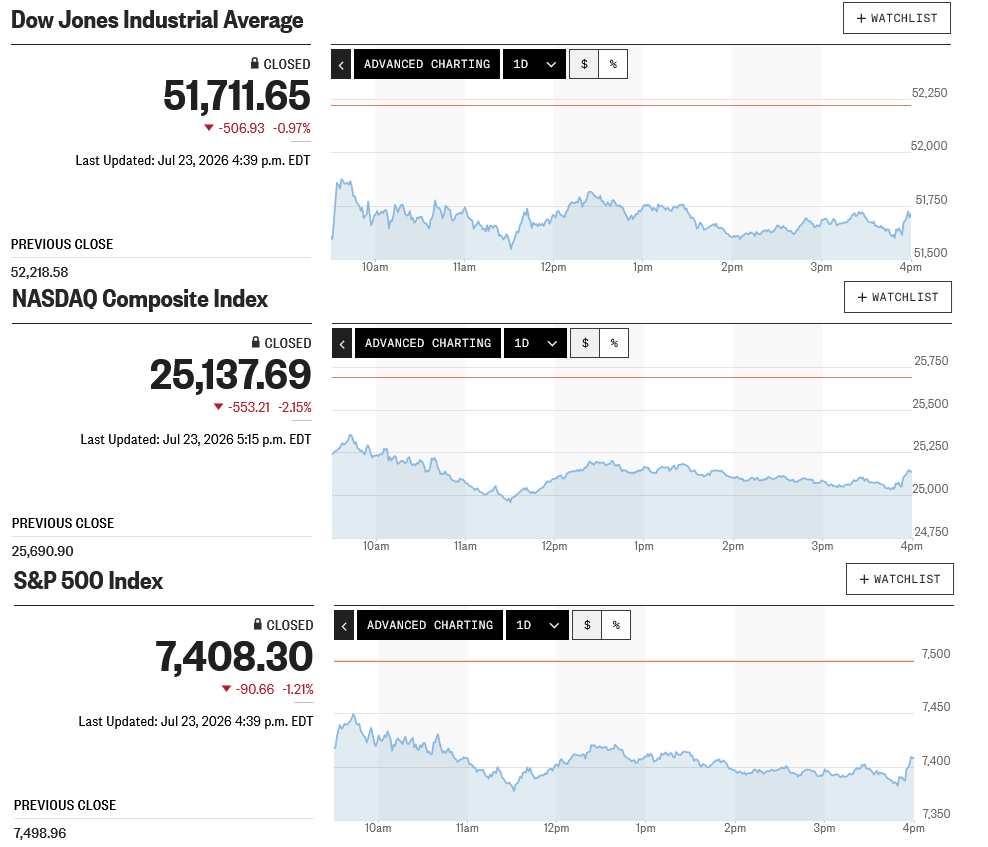Switch Dow Jones chart to dollar view
The image size is (988, 847).
[584, 64]
